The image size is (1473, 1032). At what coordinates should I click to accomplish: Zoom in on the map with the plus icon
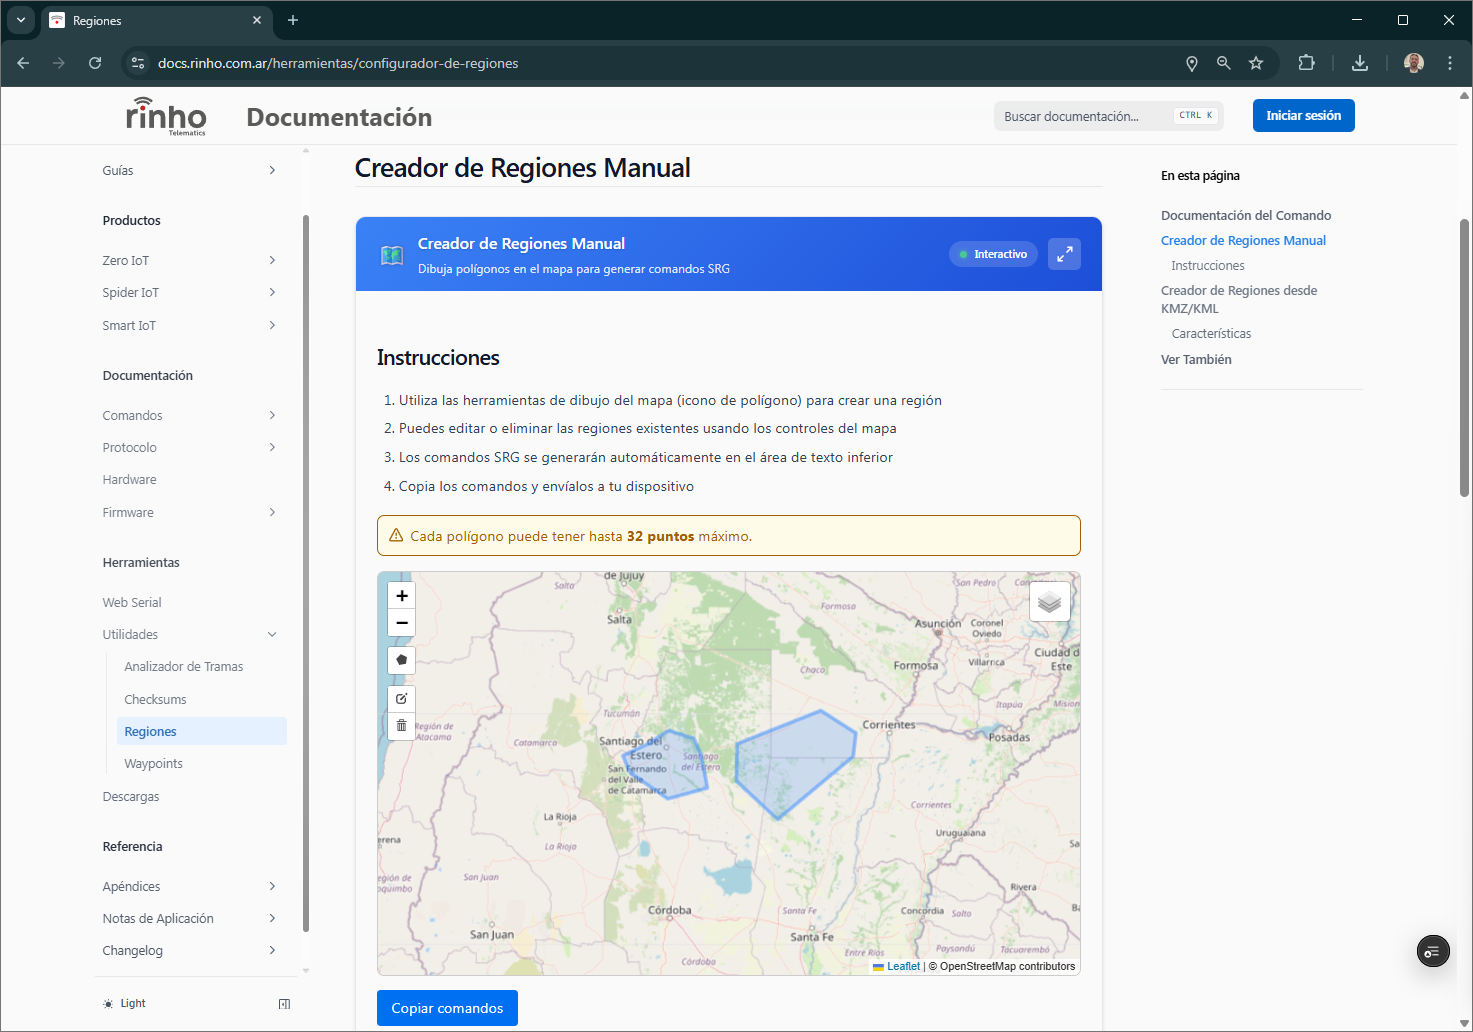point(401,595)
